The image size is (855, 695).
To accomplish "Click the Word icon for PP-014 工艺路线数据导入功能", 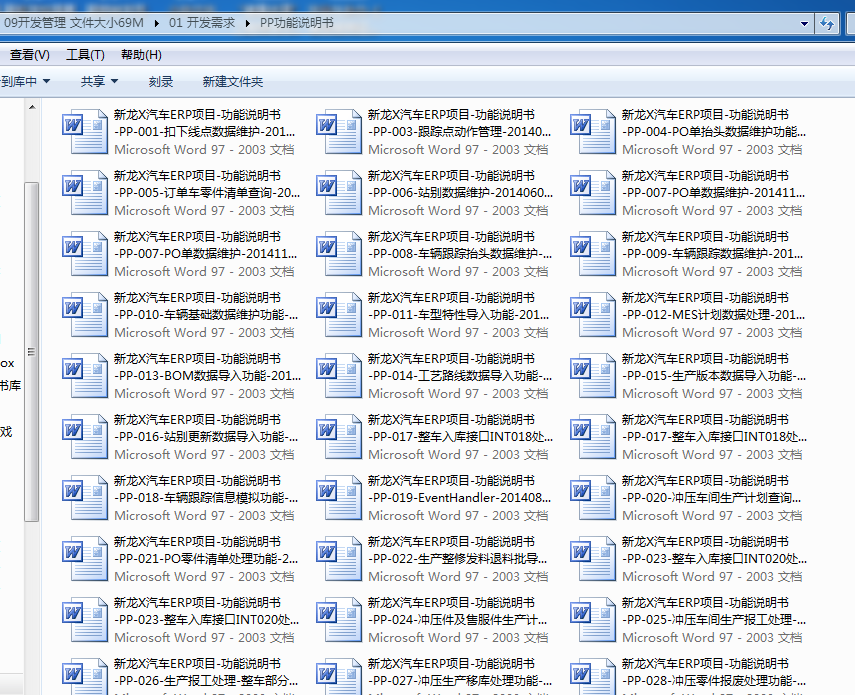I will [x=339, y=376].
